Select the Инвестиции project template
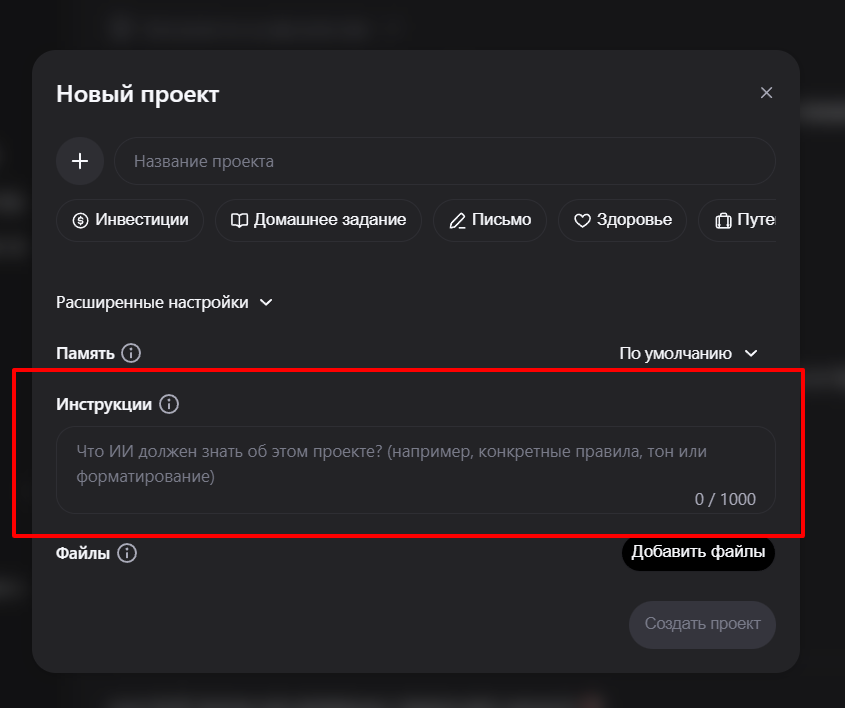The width and height of the screenshot is (845, 708). pyautogui.click(x=130, y=220)
